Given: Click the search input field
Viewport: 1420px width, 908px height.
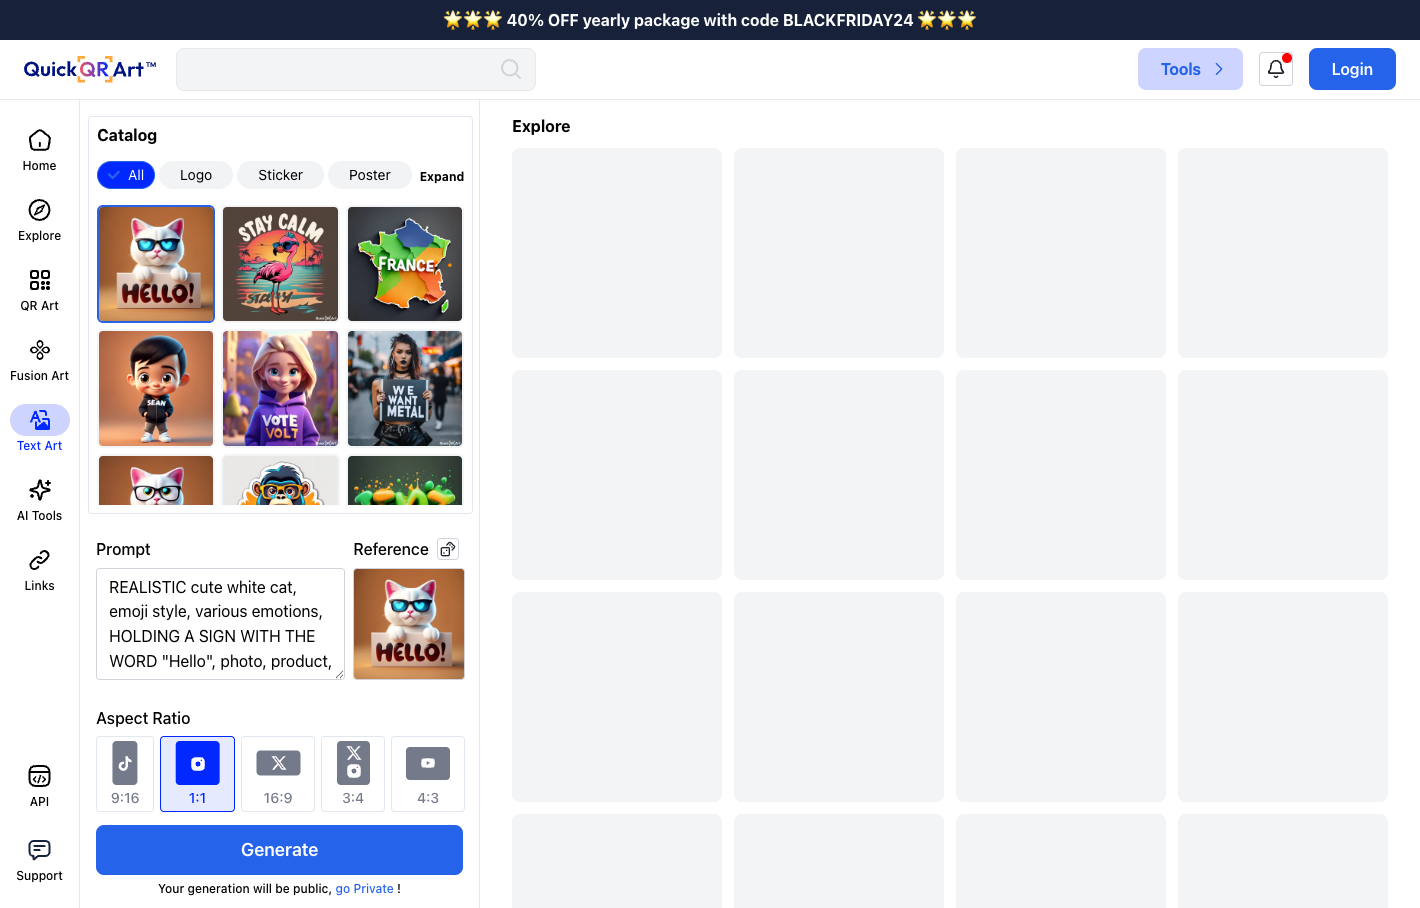Looking at the screenshot, I should coord(340,69).
